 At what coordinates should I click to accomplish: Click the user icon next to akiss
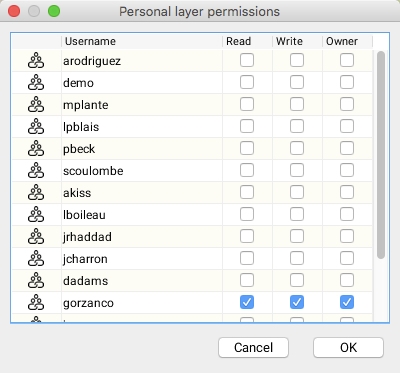tap(36, 193)
